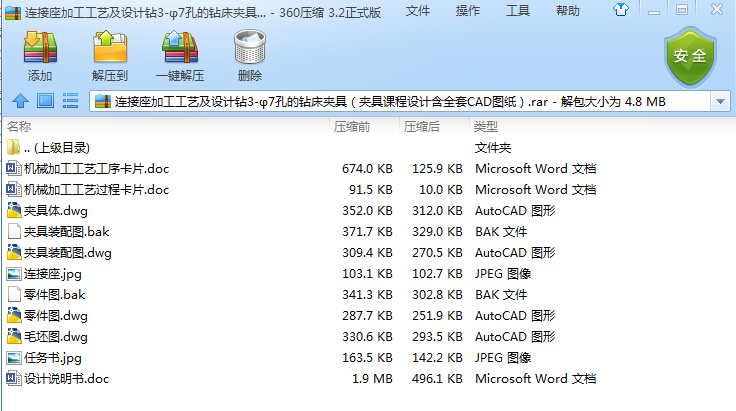
Task: Click the green 安全 security shield badge
Action: (690, 56)
